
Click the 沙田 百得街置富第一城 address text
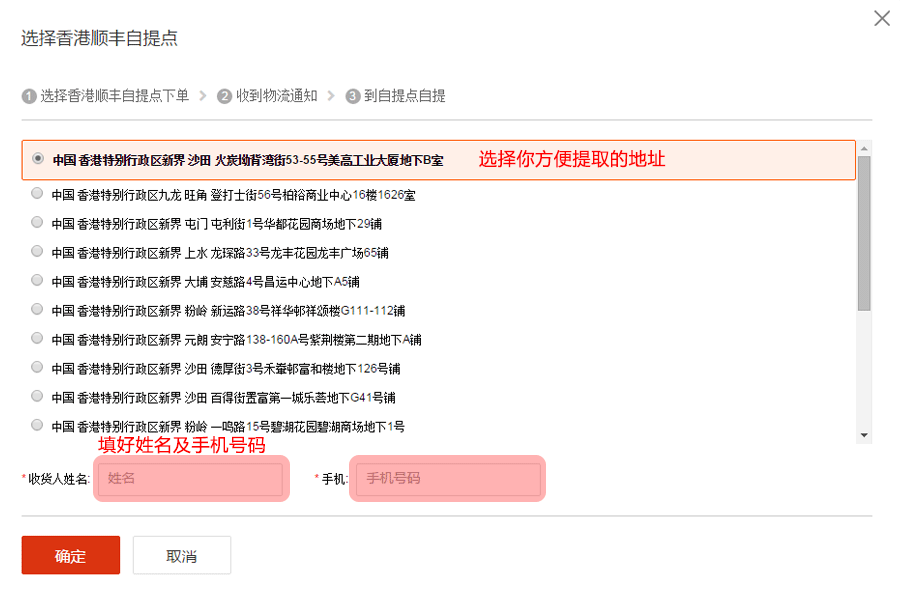click(x=223, y=397)
